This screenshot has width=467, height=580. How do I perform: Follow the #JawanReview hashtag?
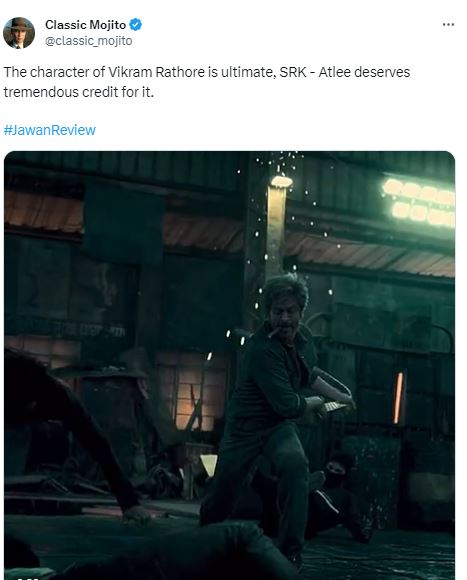point(50,130)
